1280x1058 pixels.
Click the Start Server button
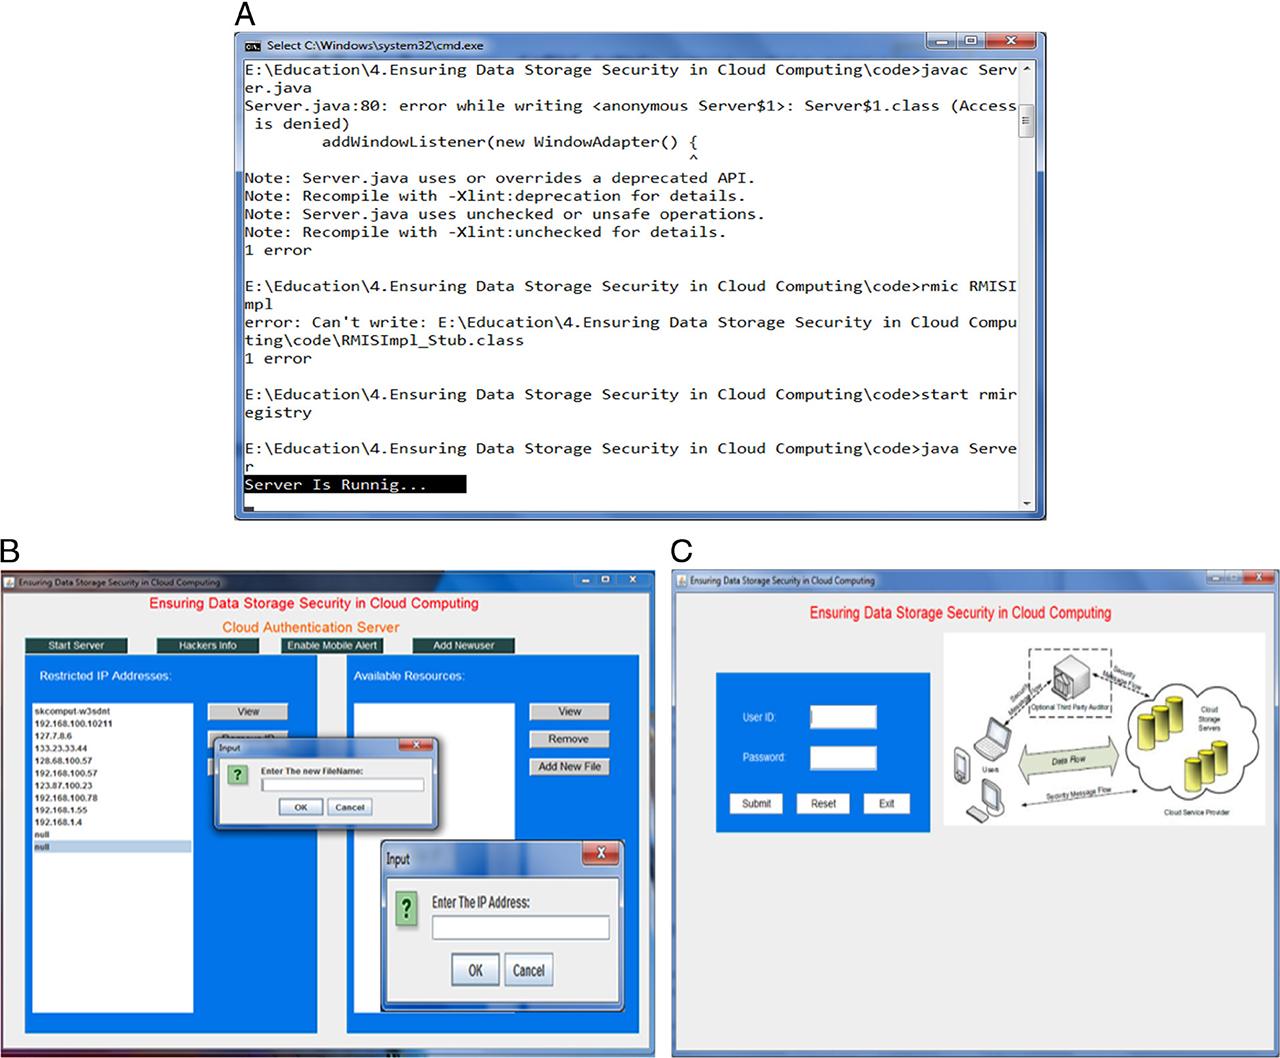tap(75, 646)
